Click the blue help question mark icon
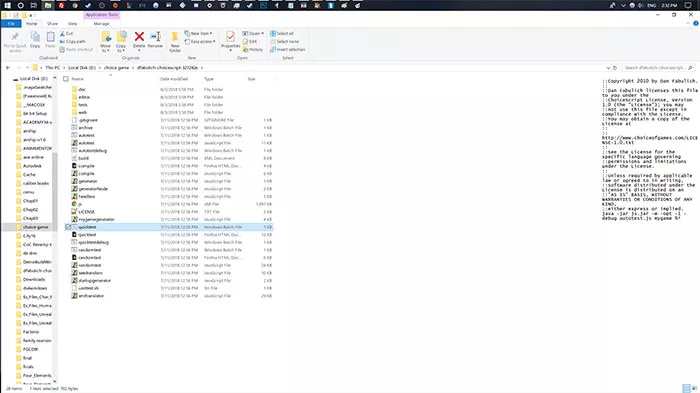Screen dimensions: 700x393 pos(696,23)
